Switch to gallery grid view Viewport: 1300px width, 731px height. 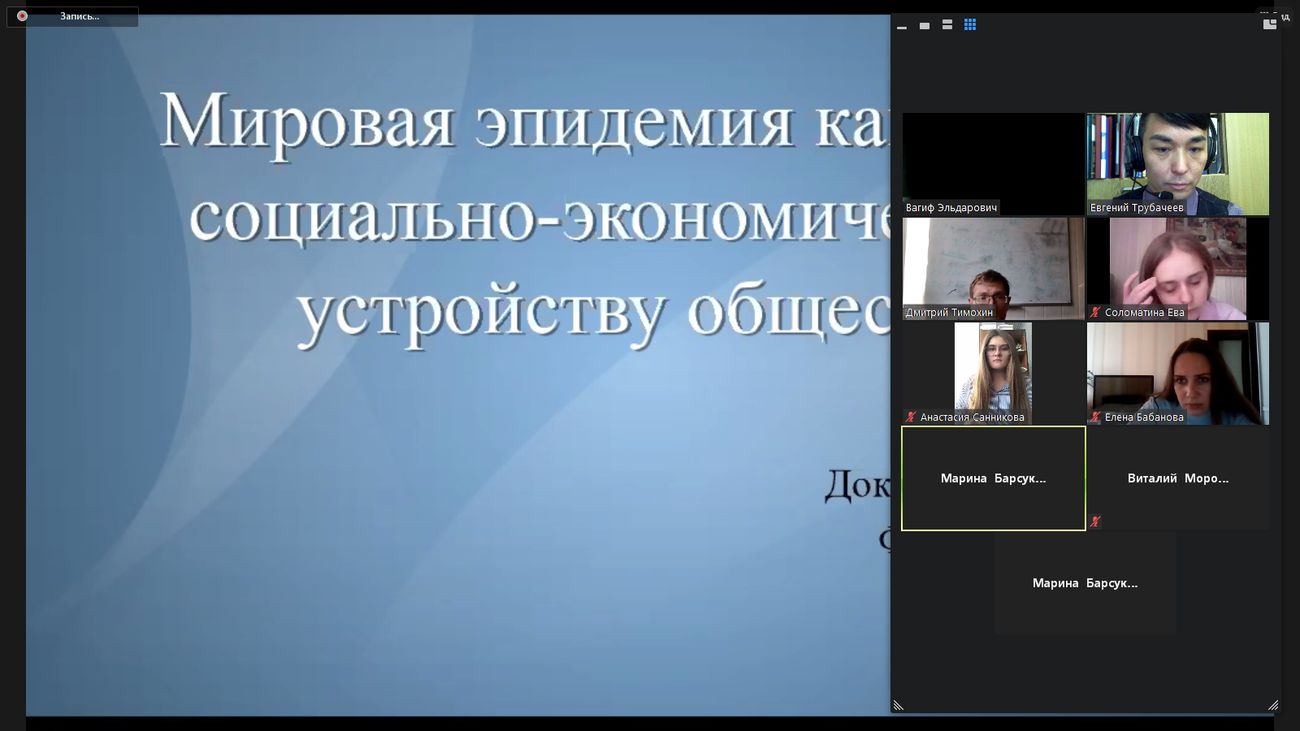970,25
